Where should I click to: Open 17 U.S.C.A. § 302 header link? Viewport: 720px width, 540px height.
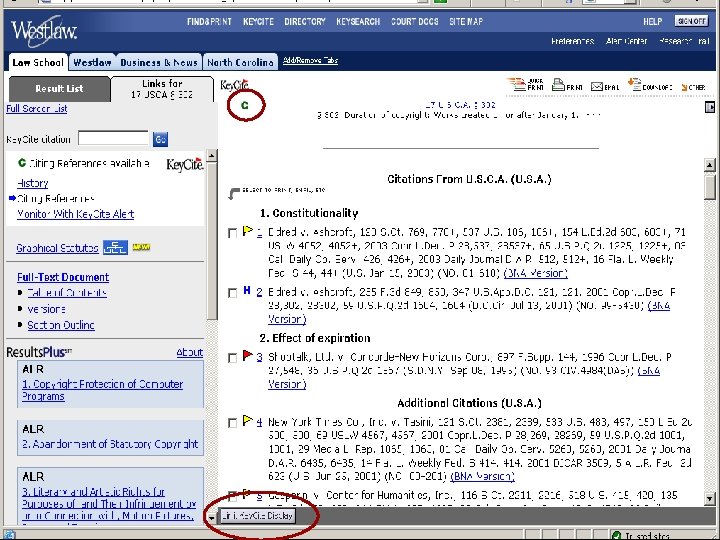(460, 105)
